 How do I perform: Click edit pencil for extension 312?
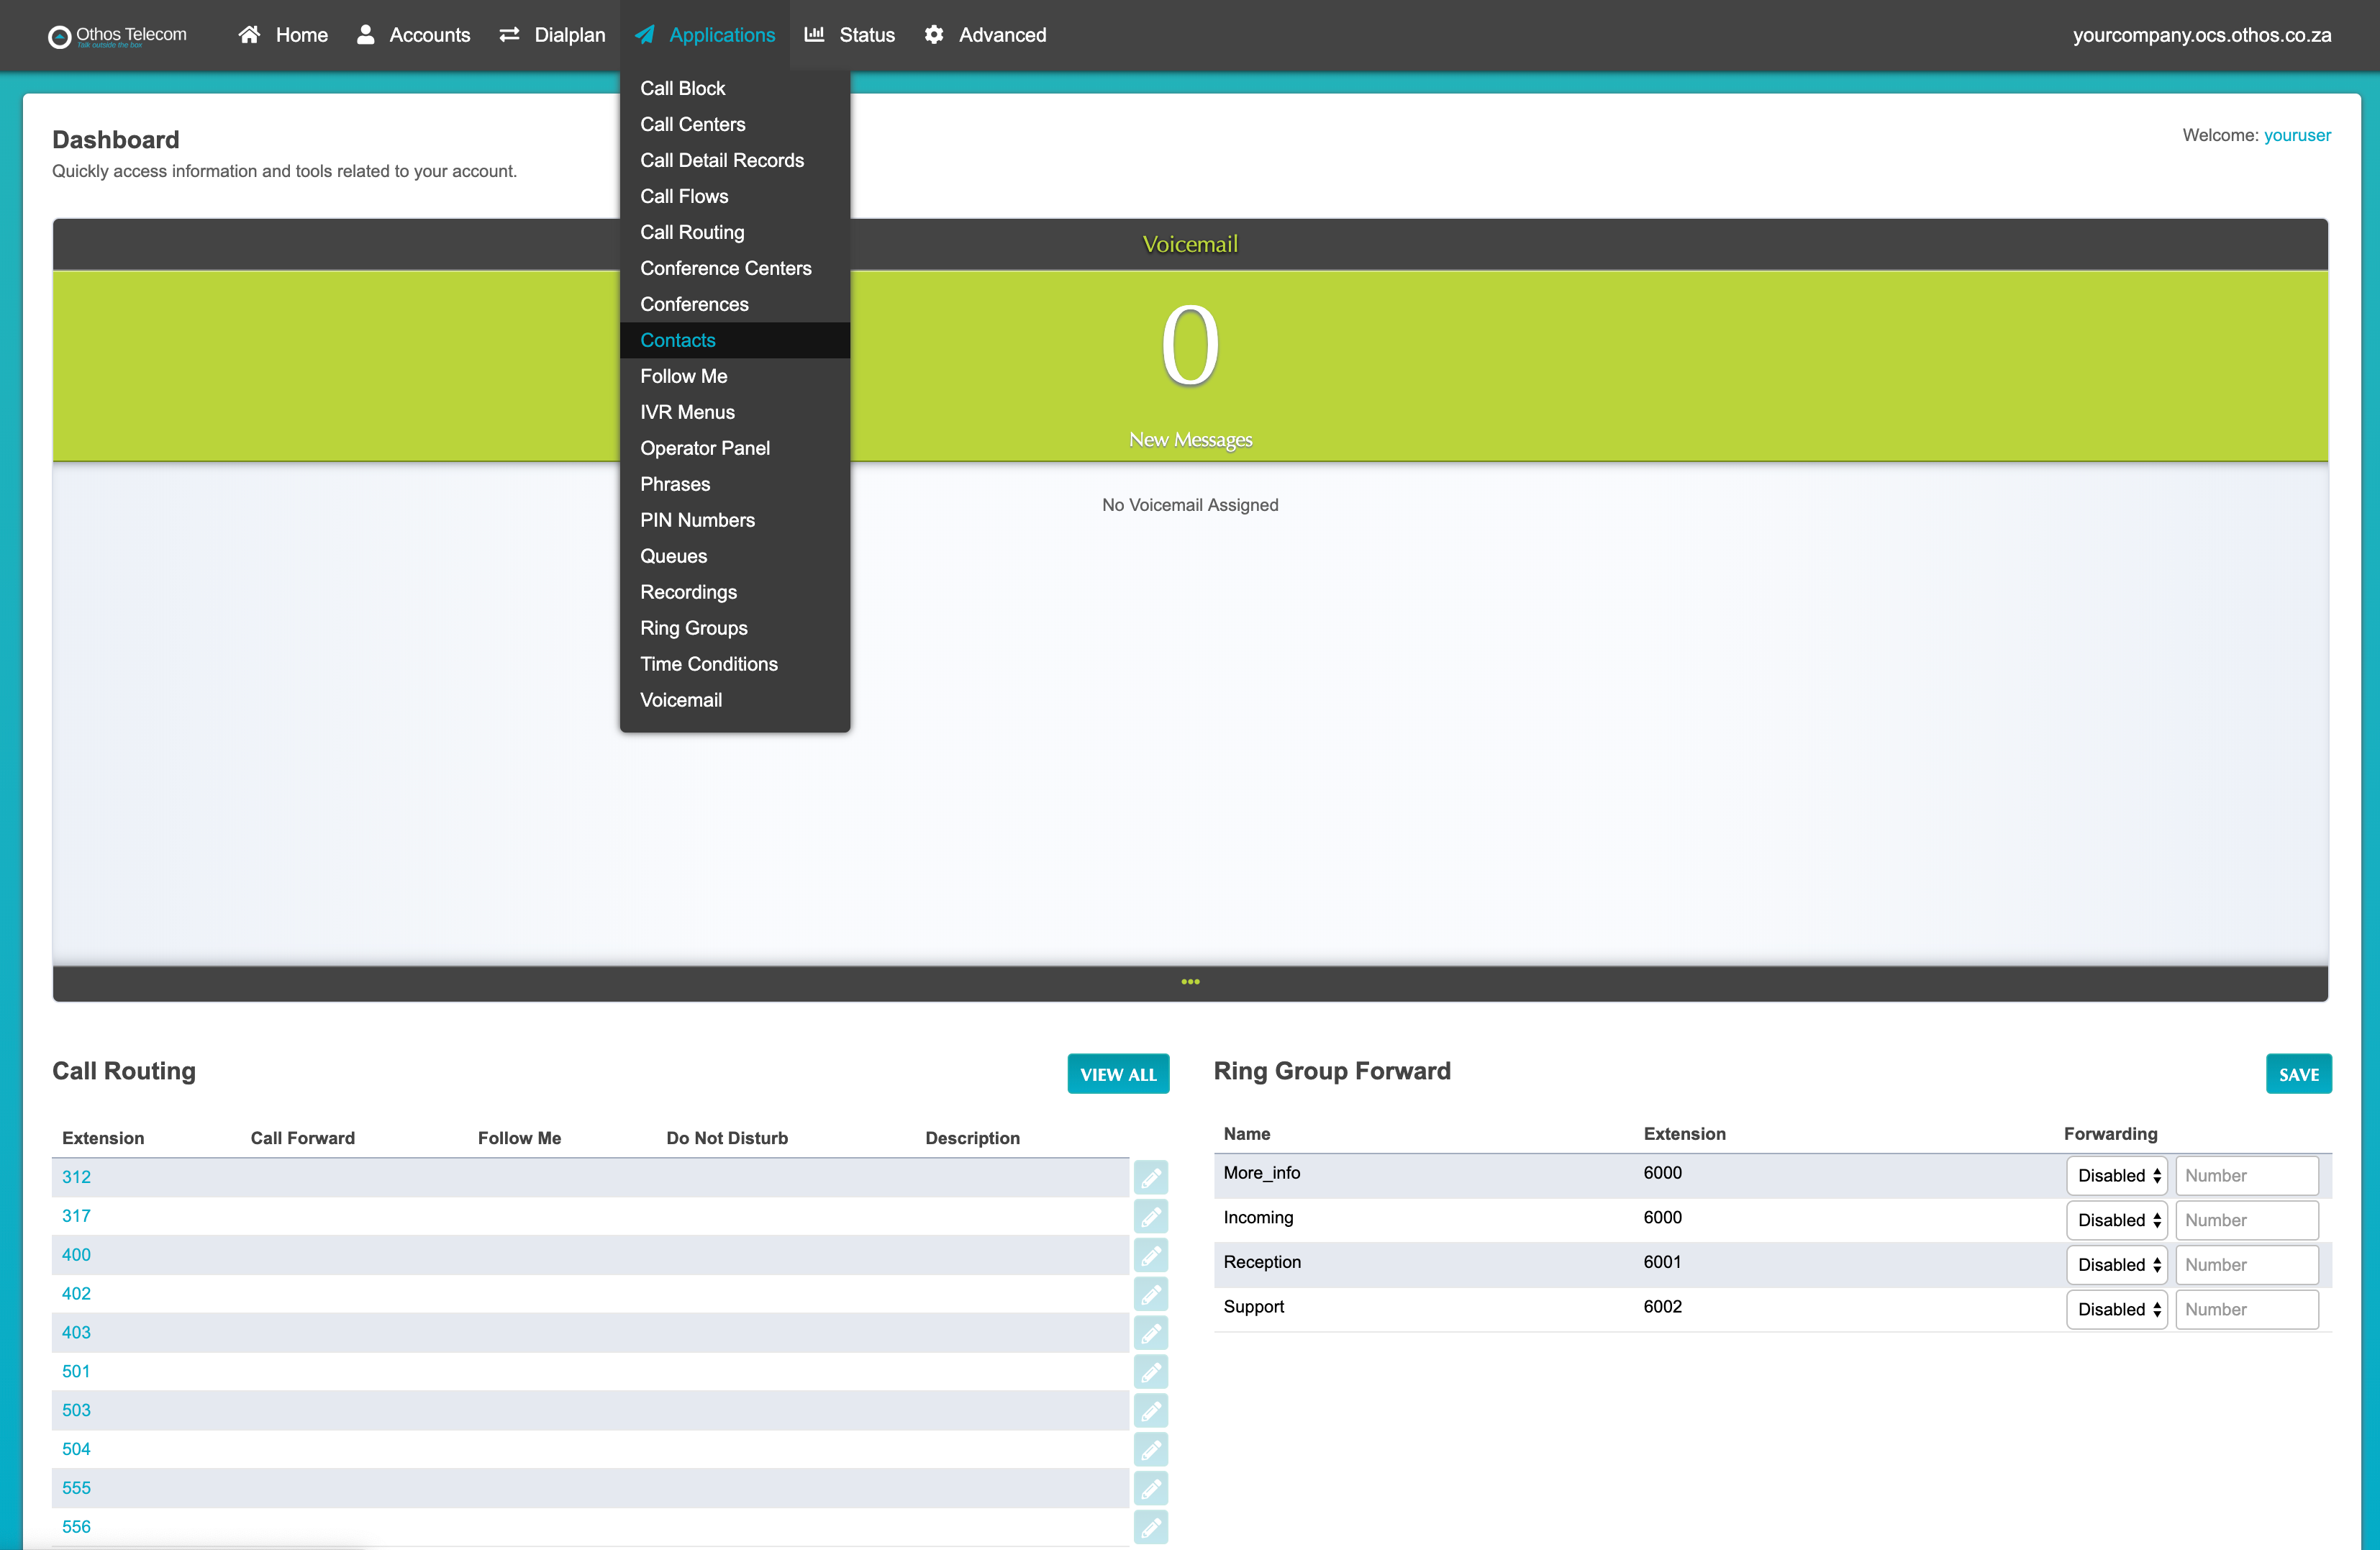[1150, 1178]
